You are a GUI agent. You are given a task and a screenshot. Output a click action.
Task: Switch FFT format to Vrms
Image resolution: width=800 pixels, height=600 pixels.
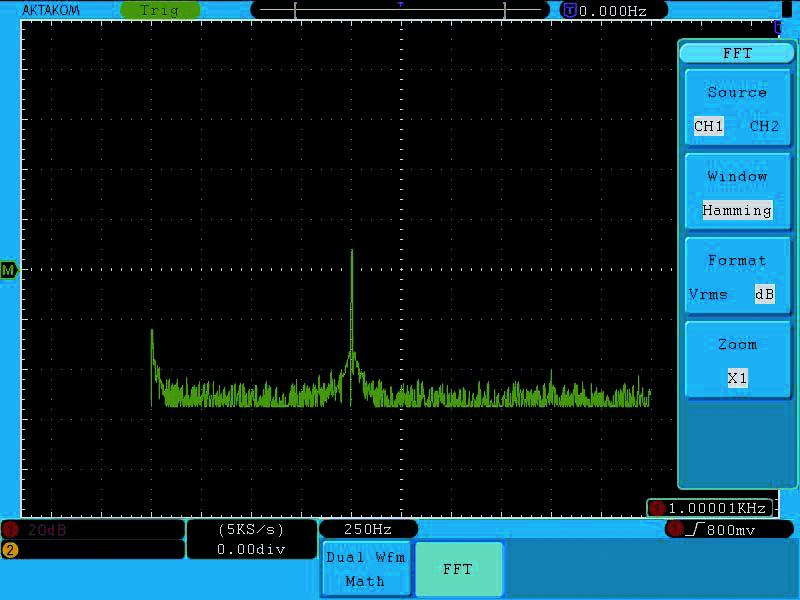point(708,294)
